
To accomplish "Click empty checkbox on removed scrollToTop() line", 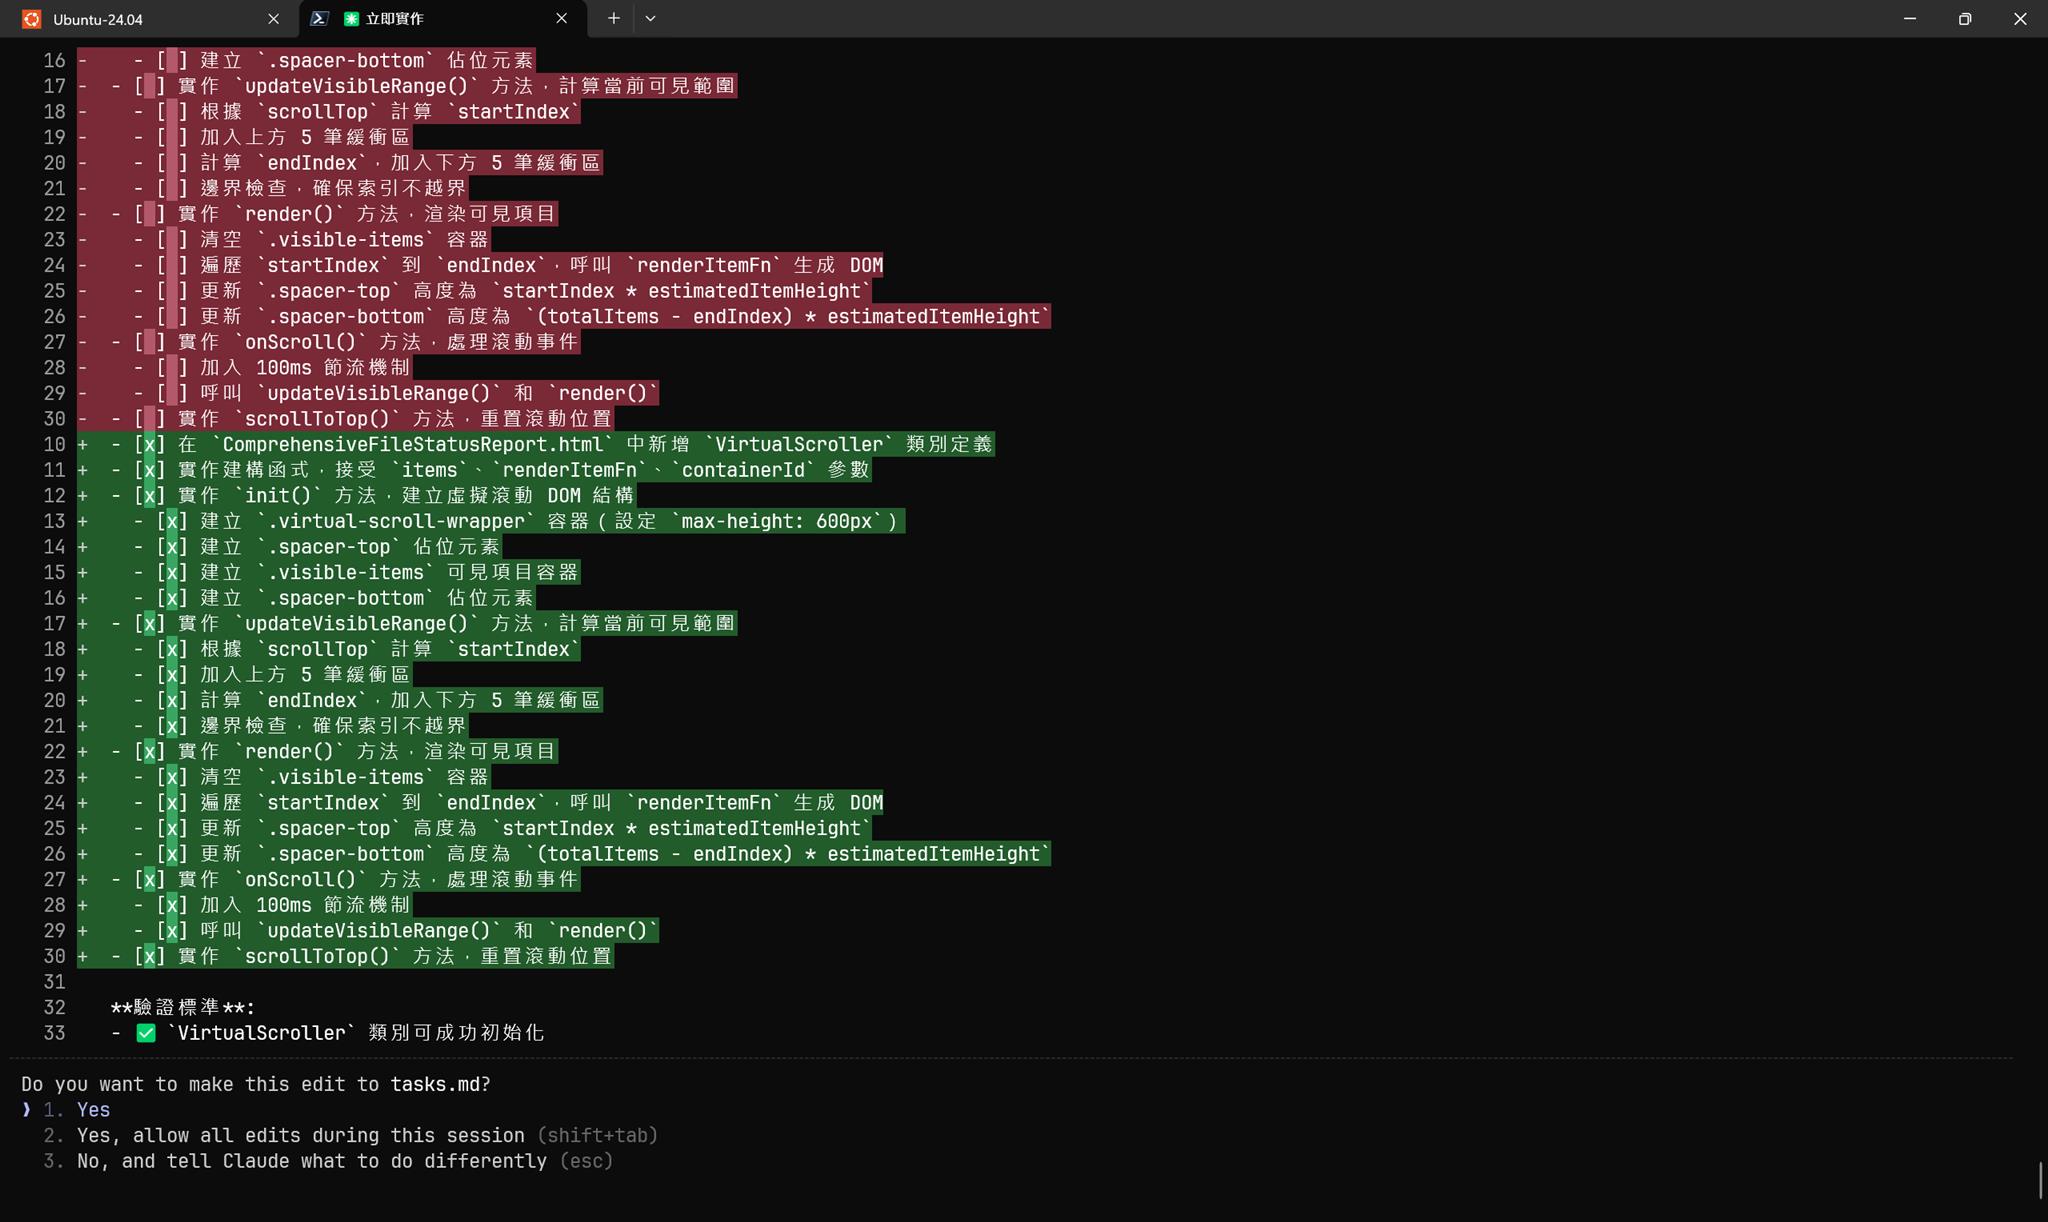I will 149,419.
